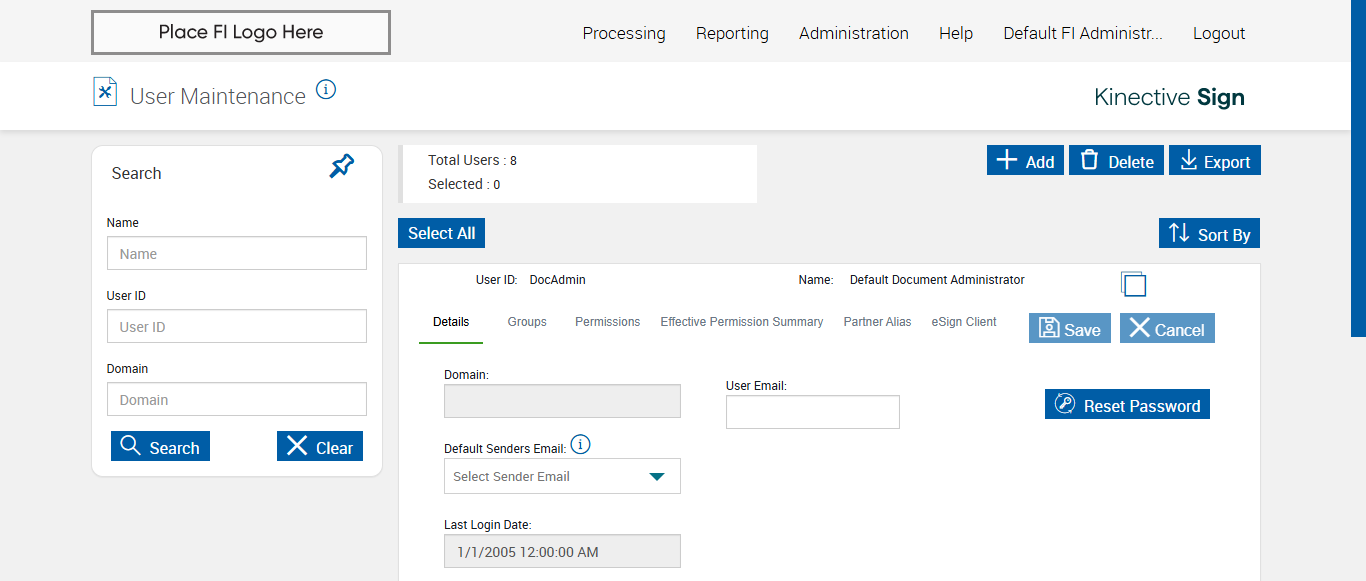
Task: Switch to the Permissions tab
Action: [607, 322]
